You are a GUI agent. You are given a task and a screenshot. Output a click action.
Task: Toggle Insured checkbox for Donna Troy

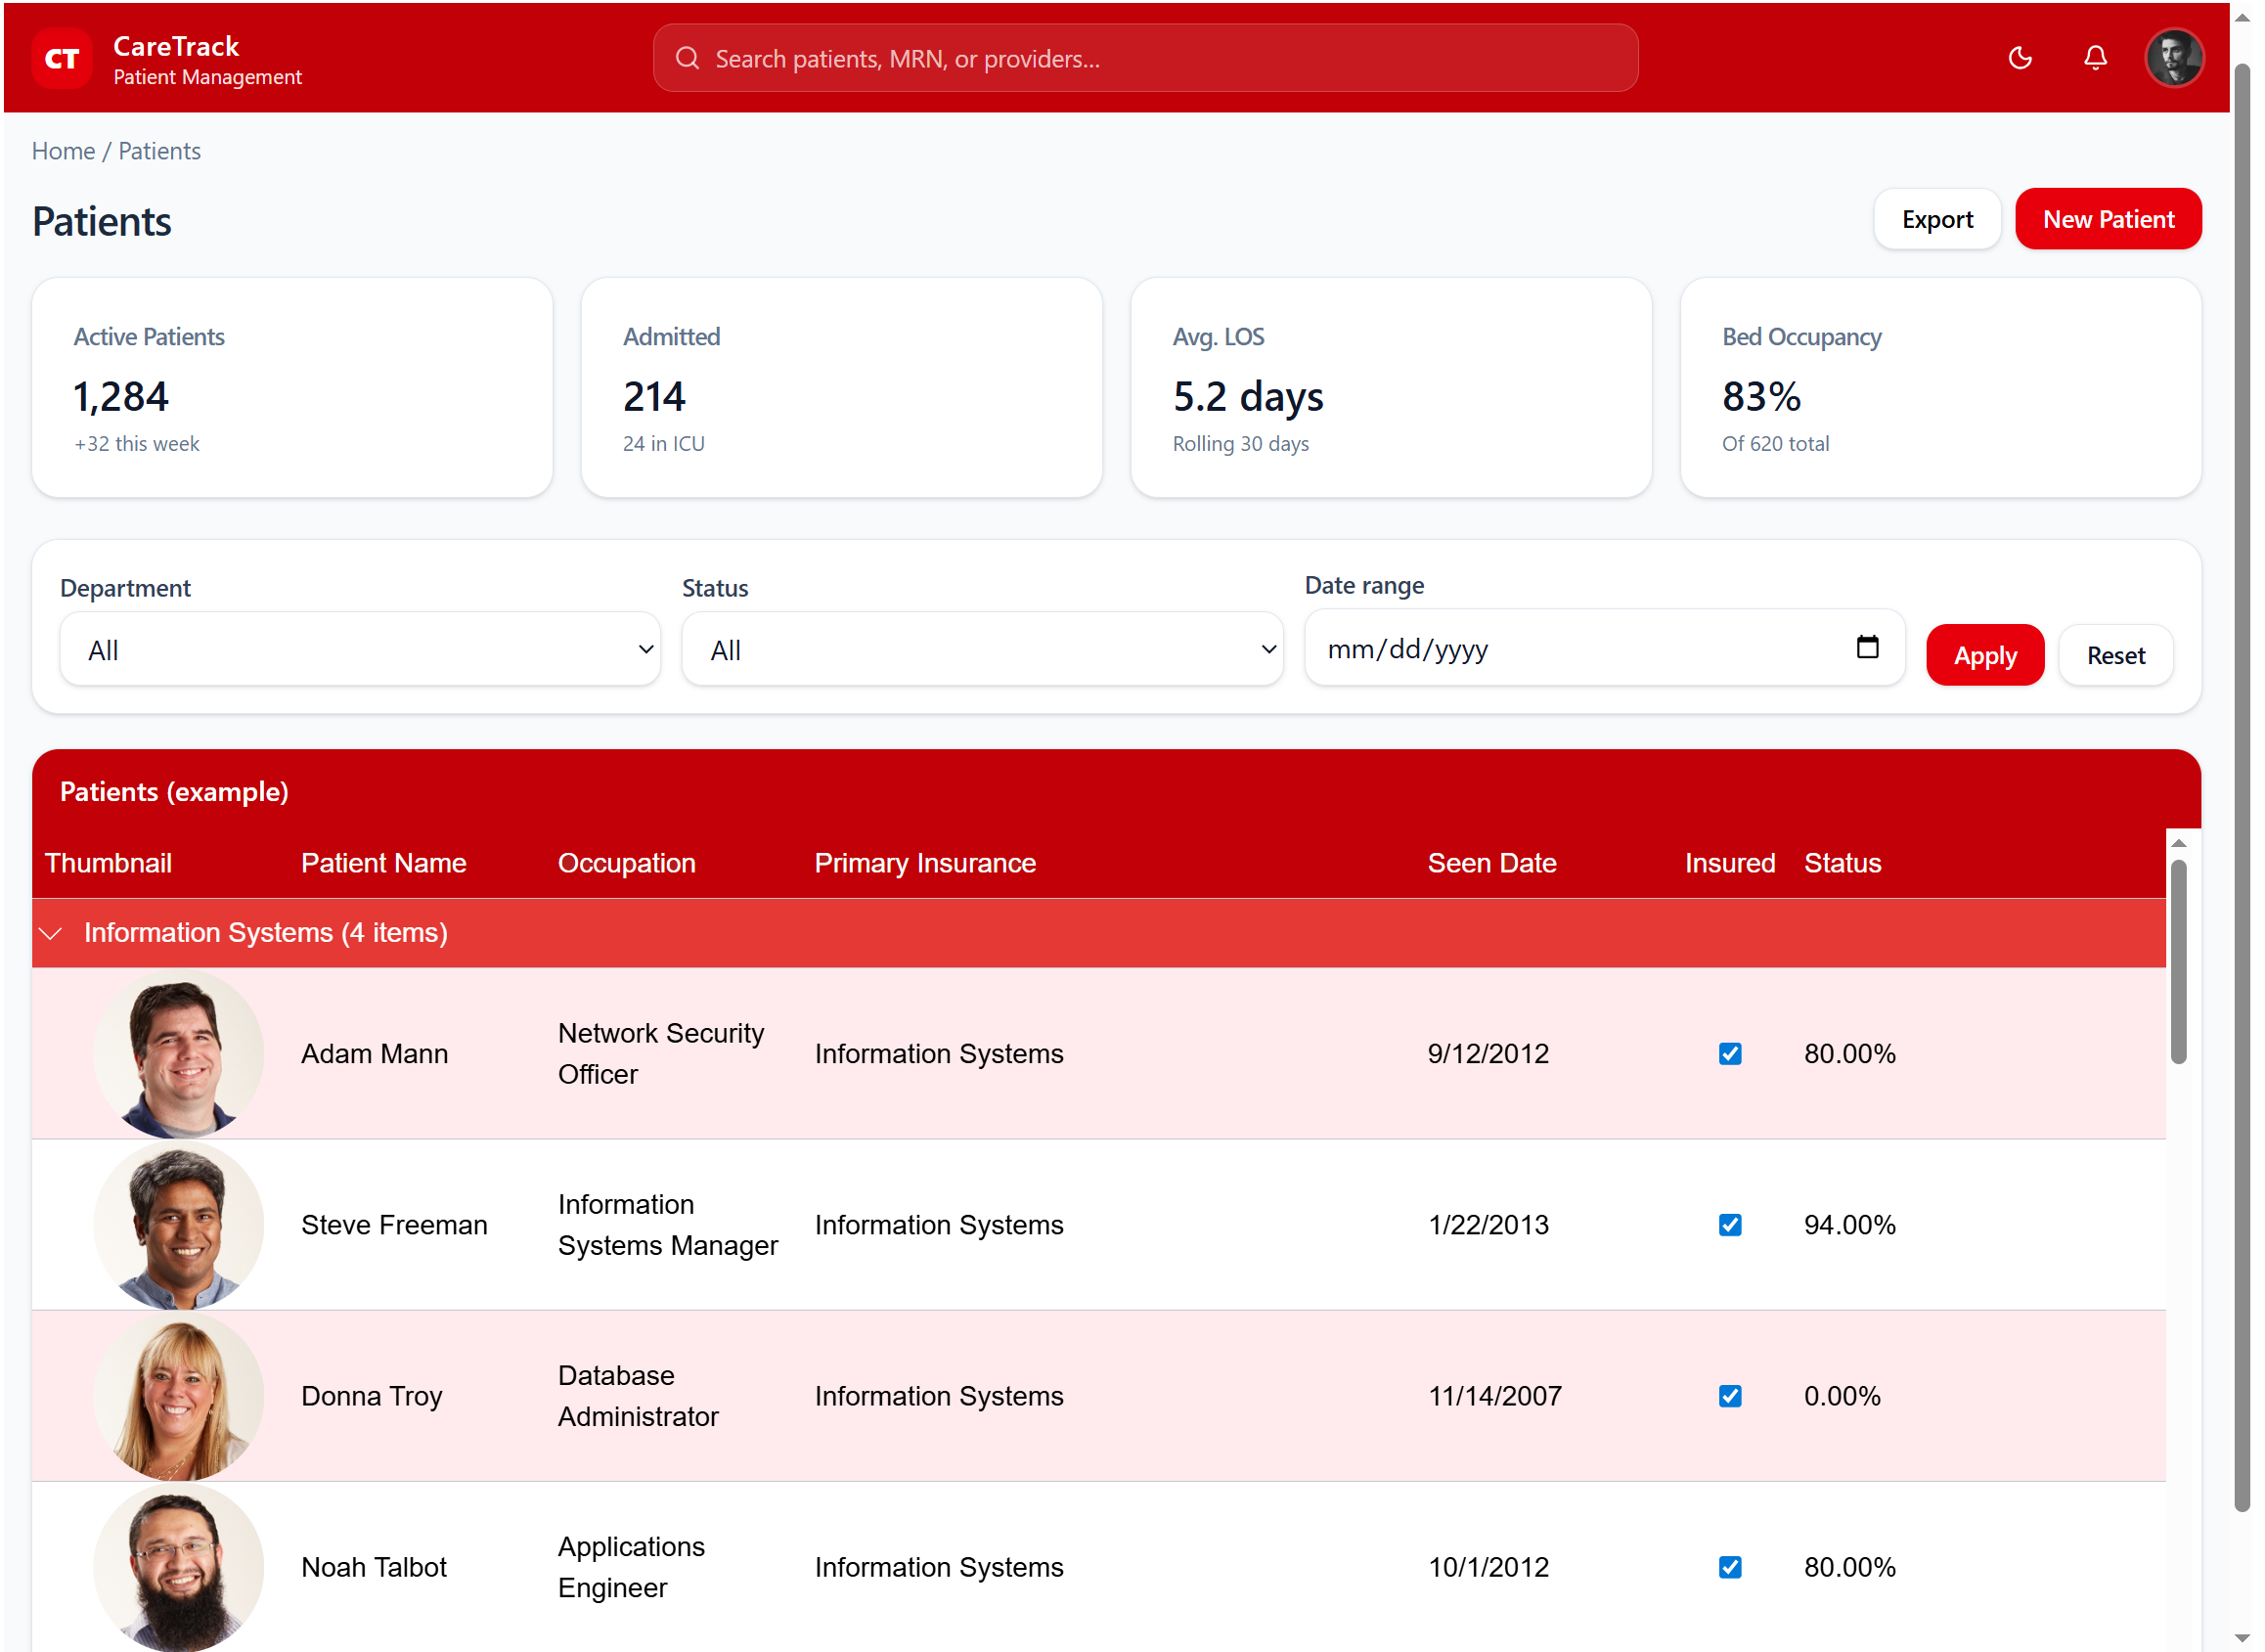tap(1729, 1396)
